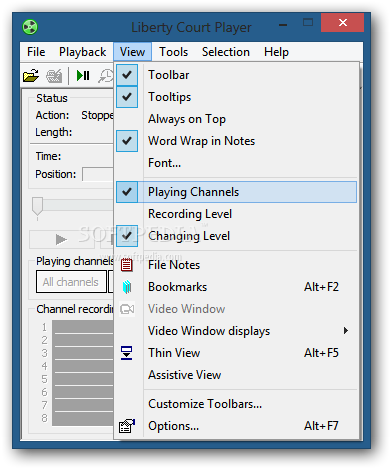The height and width of the screenshot is (469, 391).
Task: Enable the Recording Level display
Action: coord(237,214)
